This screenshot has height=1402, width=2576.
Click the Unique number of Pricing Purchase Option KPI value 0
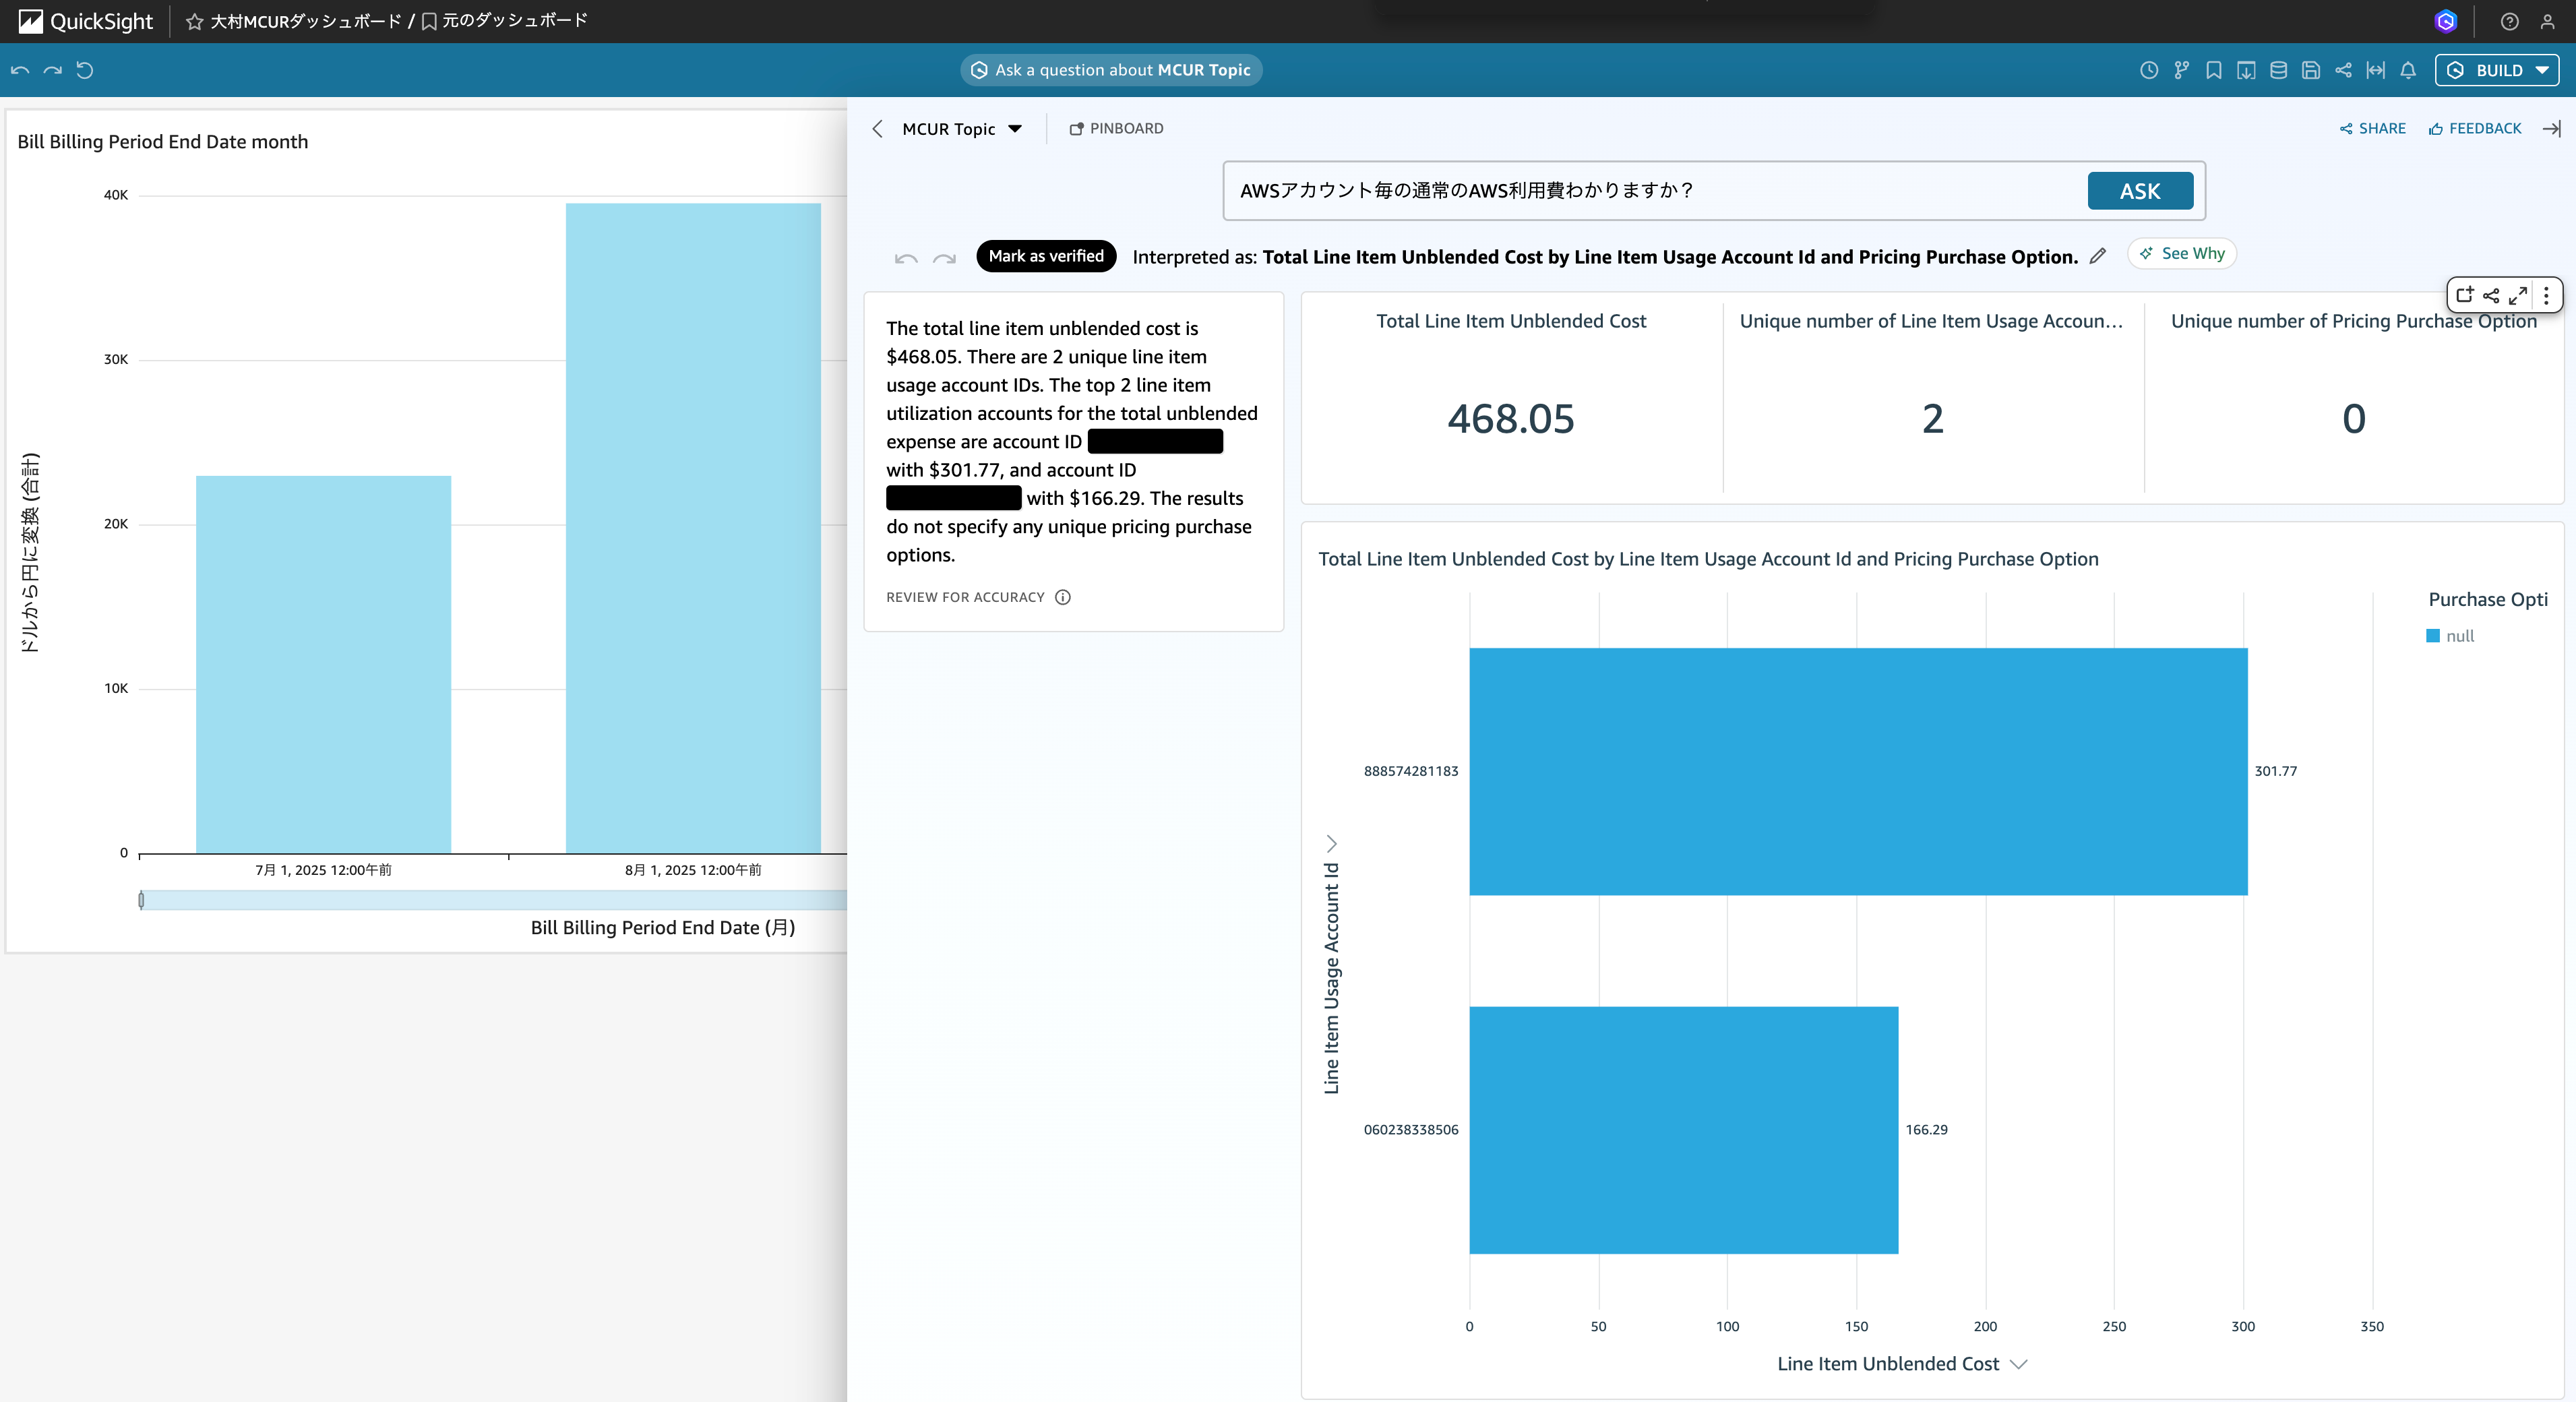[2353, 419]
